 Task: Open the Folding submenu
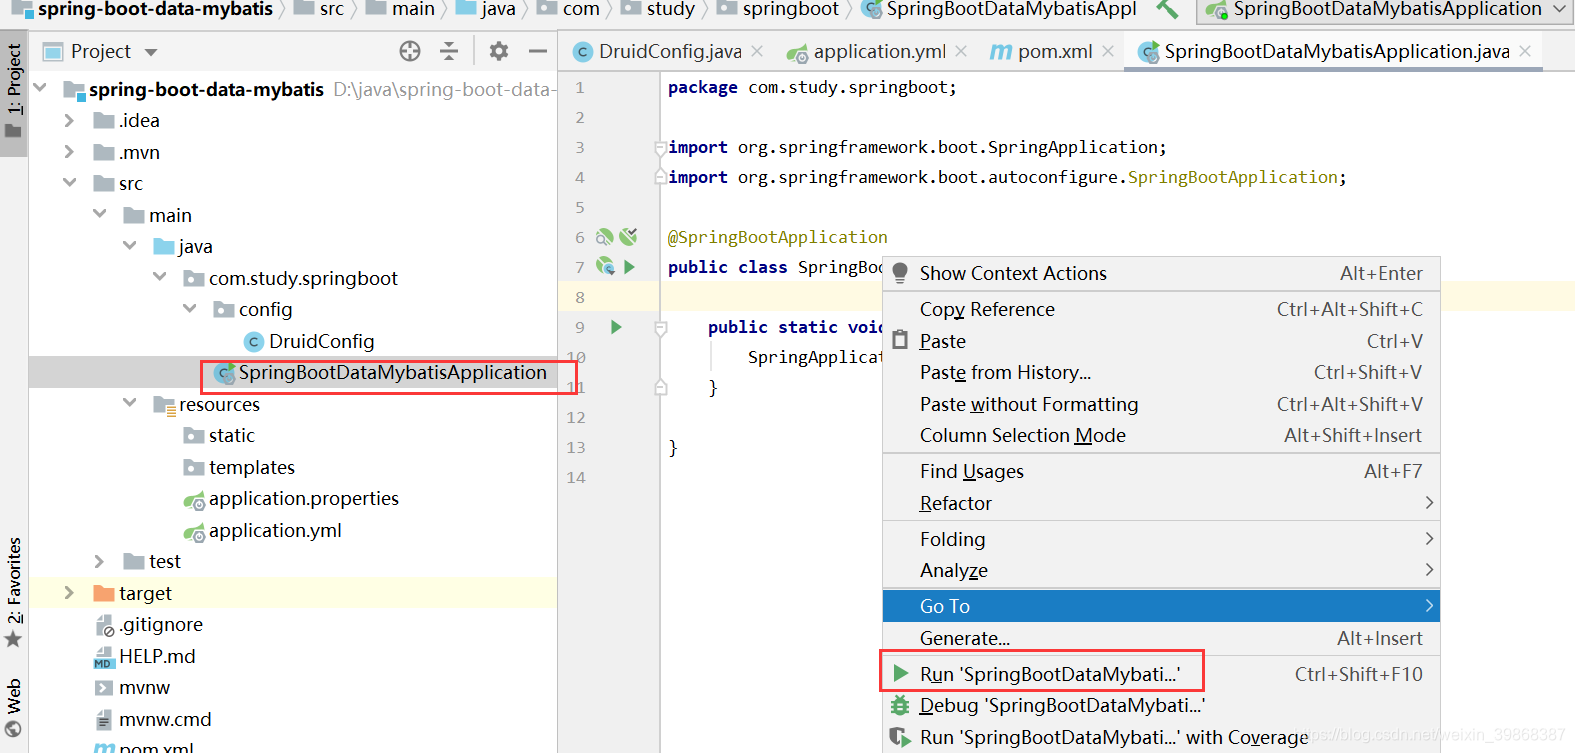[x=1161, y=539]
